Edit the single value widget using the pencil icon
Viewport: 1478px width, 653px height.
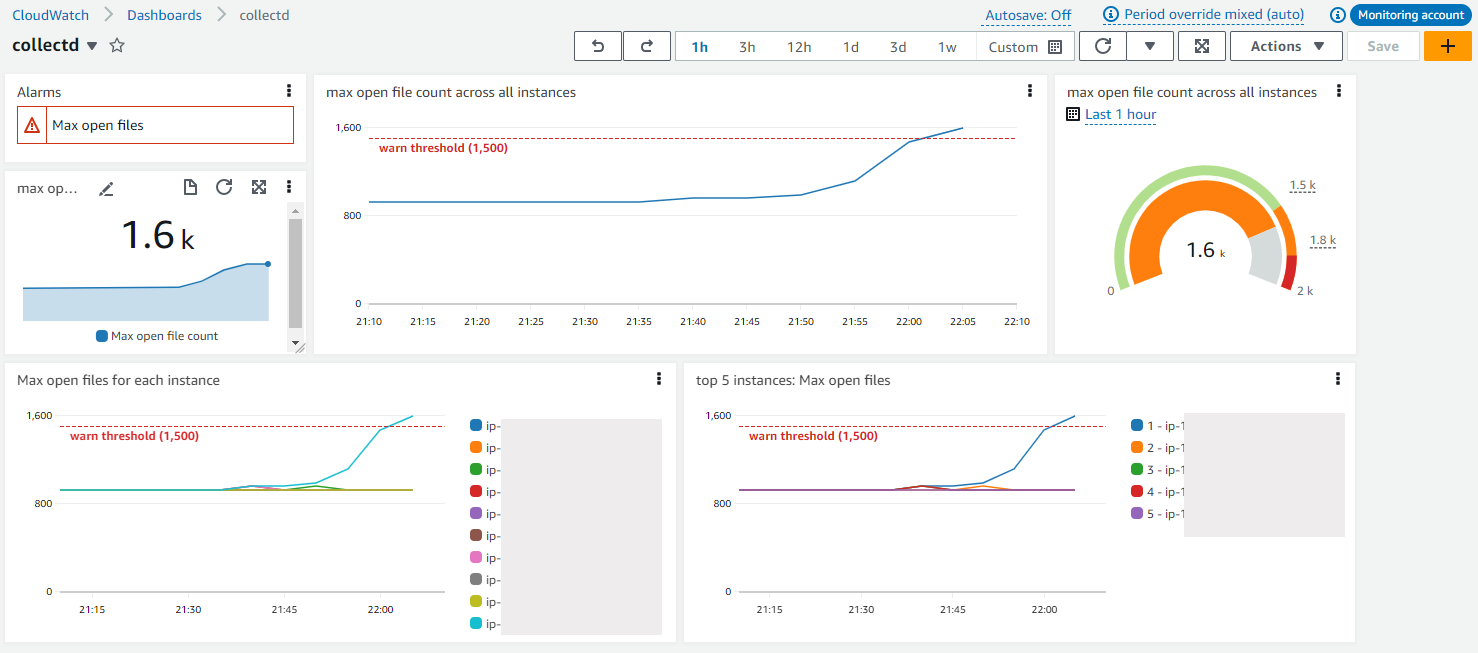[106, 187]
